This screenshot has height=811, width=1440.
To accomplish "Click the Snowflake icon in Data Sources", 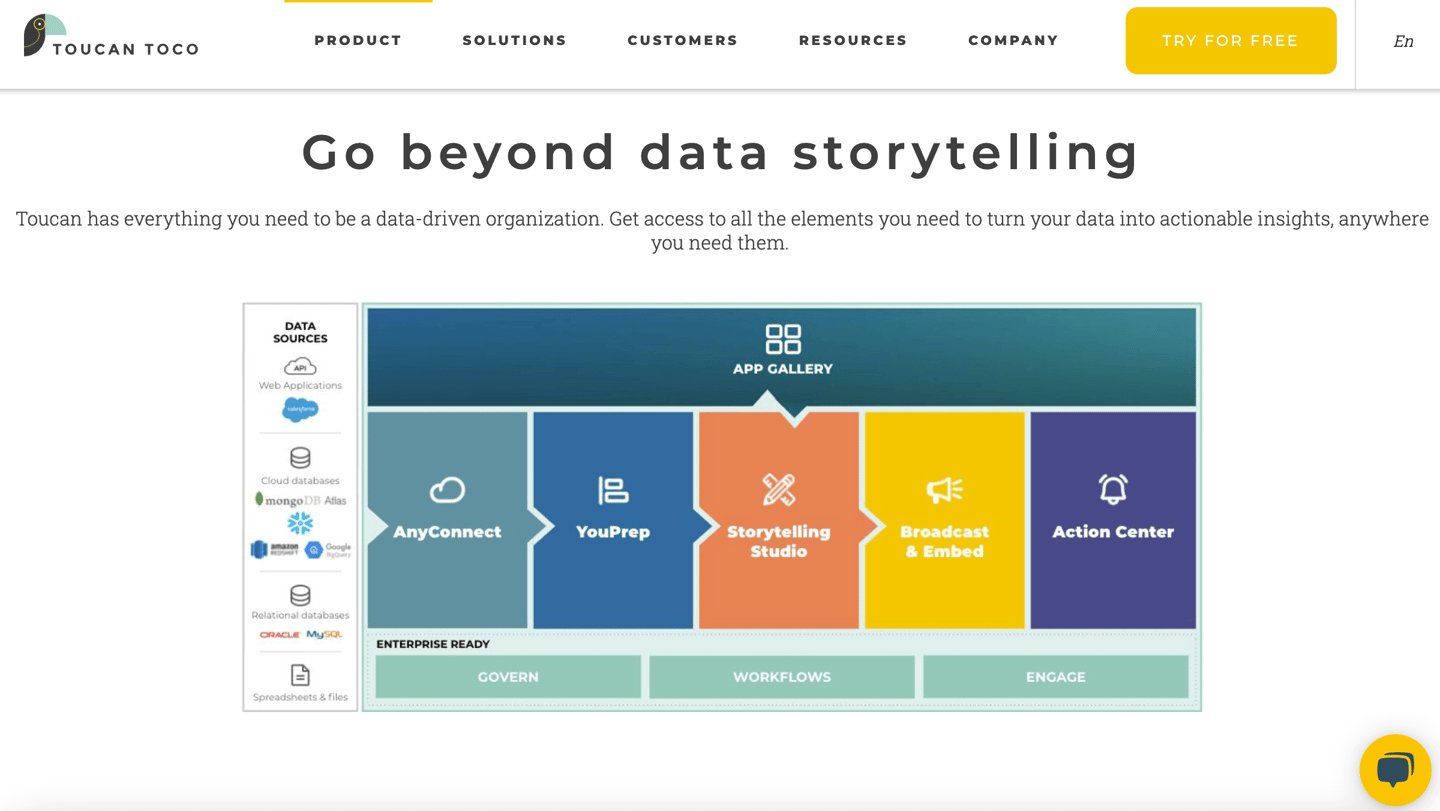I will [299, 521].
